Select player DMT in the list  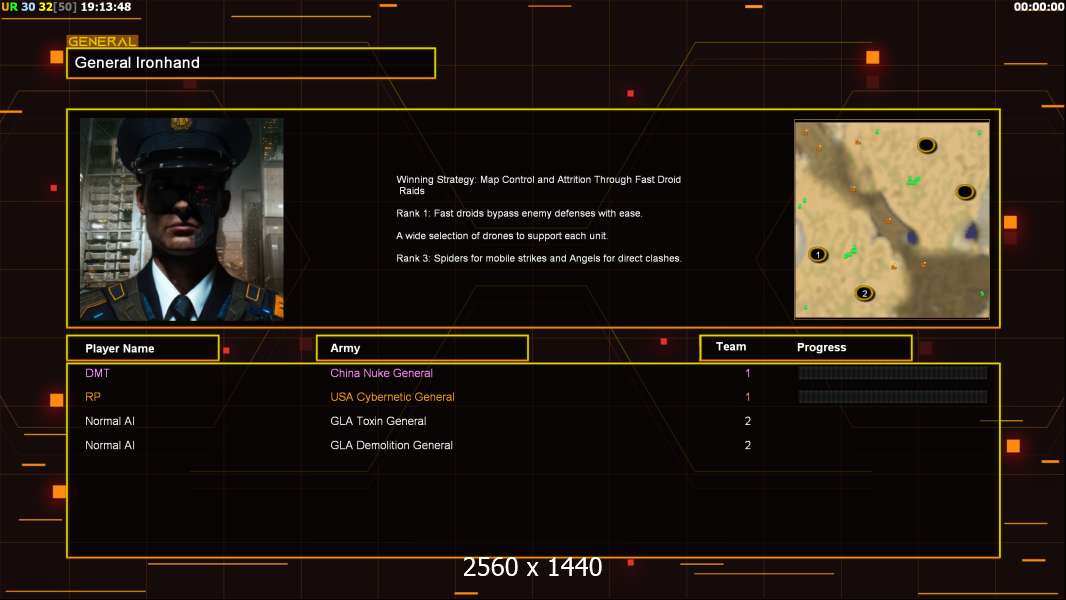click(x=97, y=373)
